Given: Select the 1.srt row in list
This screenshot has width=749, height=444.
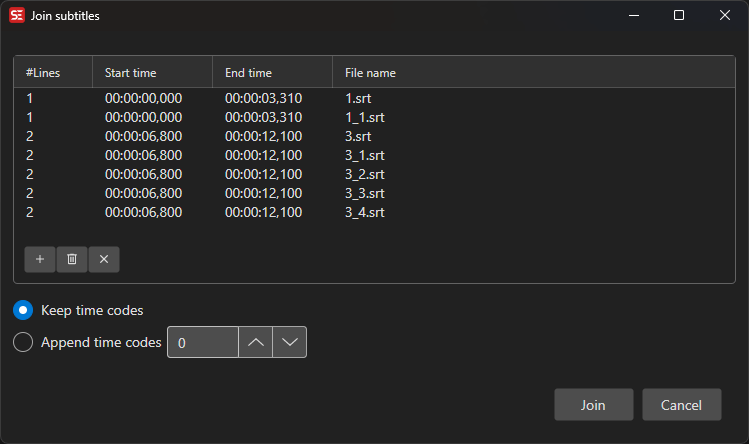Looking at the screenshot, I should pos(358,98).
